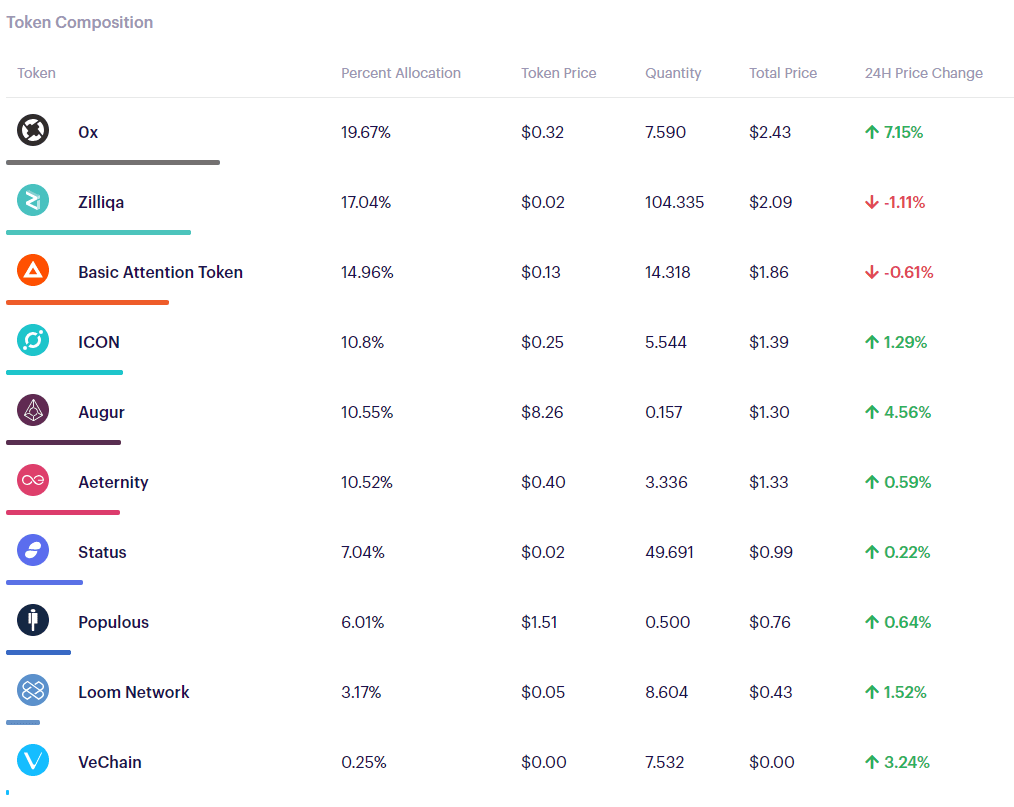The height and width of the screenshot is (807, 1014).
Task: Click the teal Zilliqa allocation bar
Action: tap(98, 232)
